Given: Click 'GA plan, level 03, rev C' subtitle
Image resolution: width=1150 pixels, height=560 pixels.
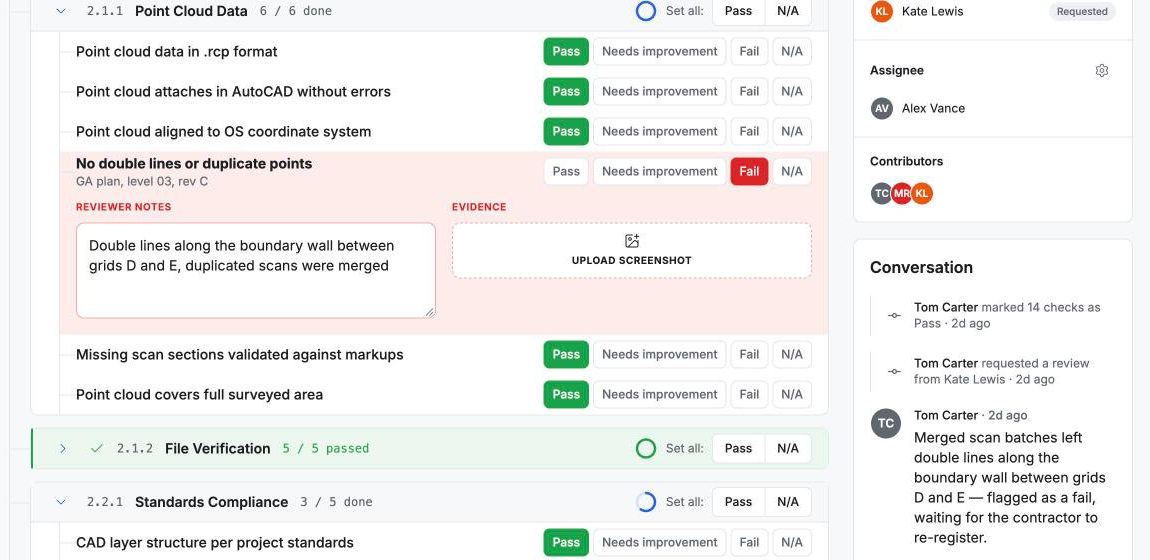Looking at the screenshot, I should point(142,181).
